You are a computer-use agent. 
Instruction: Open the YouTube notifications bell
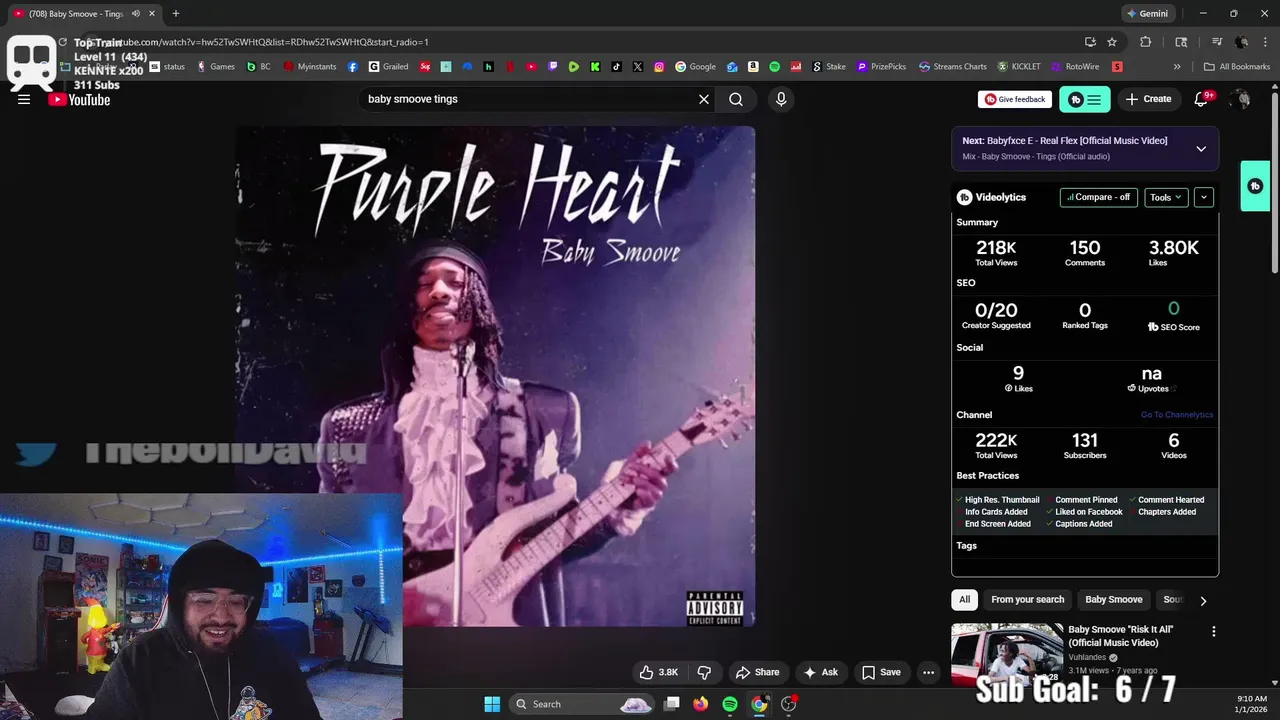[1201, 99]
